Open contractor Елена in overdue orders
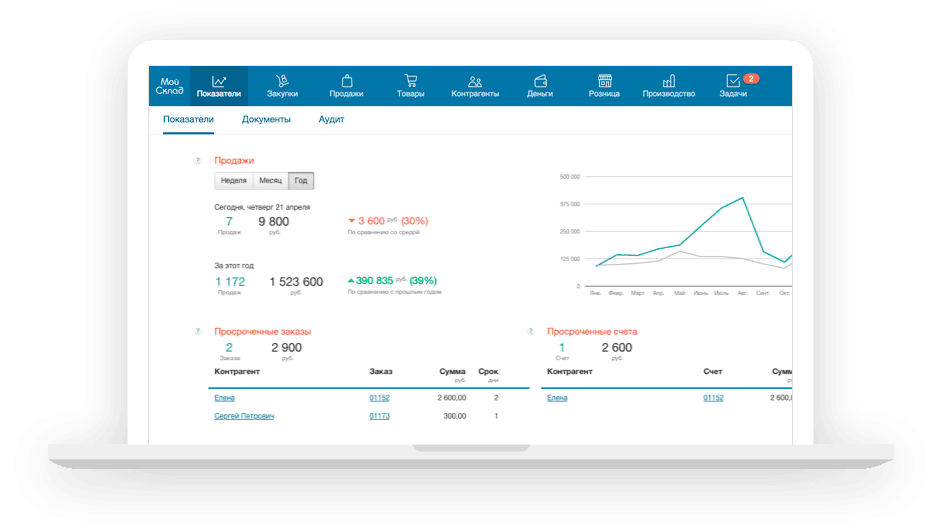Screen dimensions: 941x529 click(224, 398)
